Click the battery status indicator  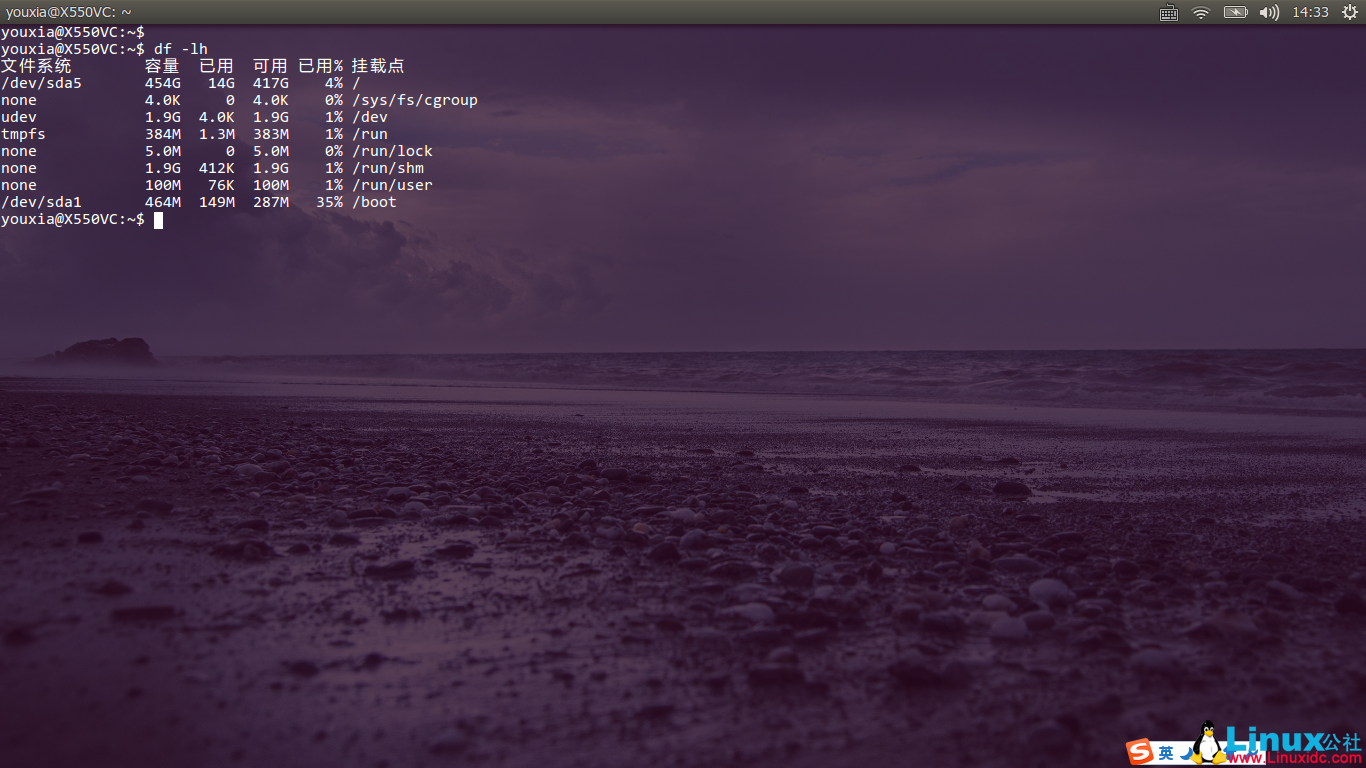click(1235, 12)
